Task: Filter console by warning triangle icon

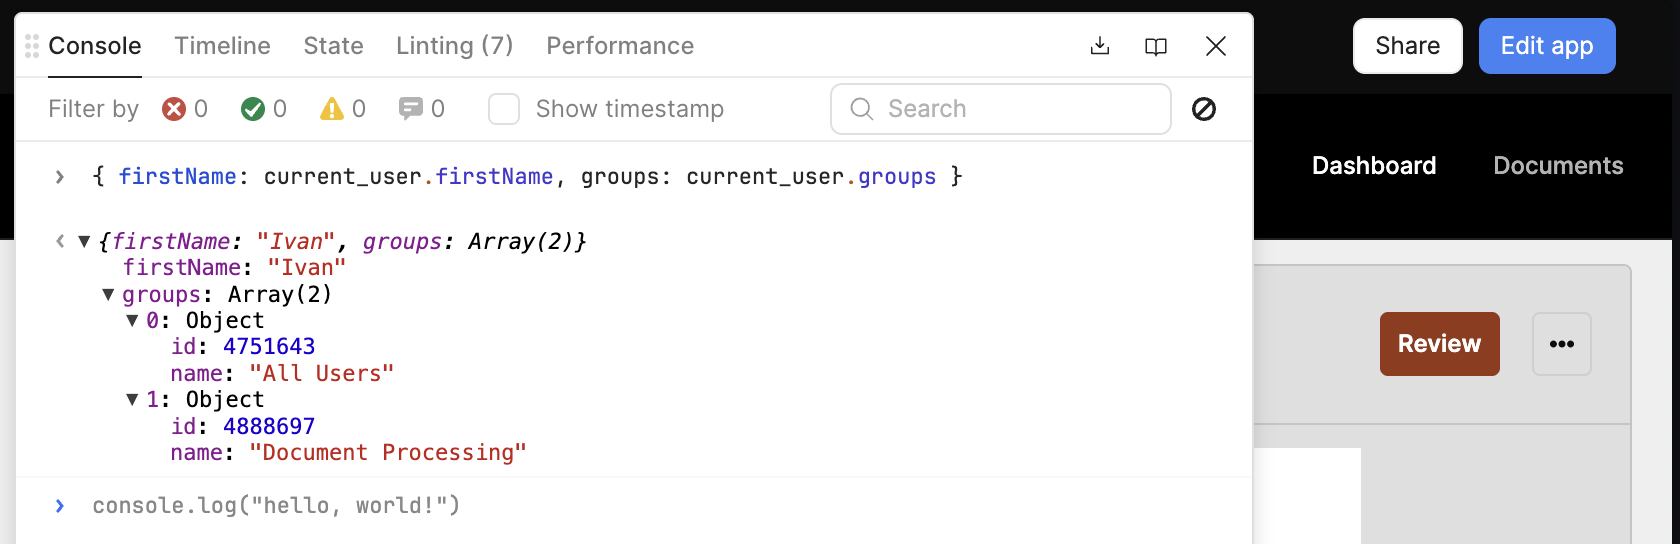Action: click(x=332, y=109)
